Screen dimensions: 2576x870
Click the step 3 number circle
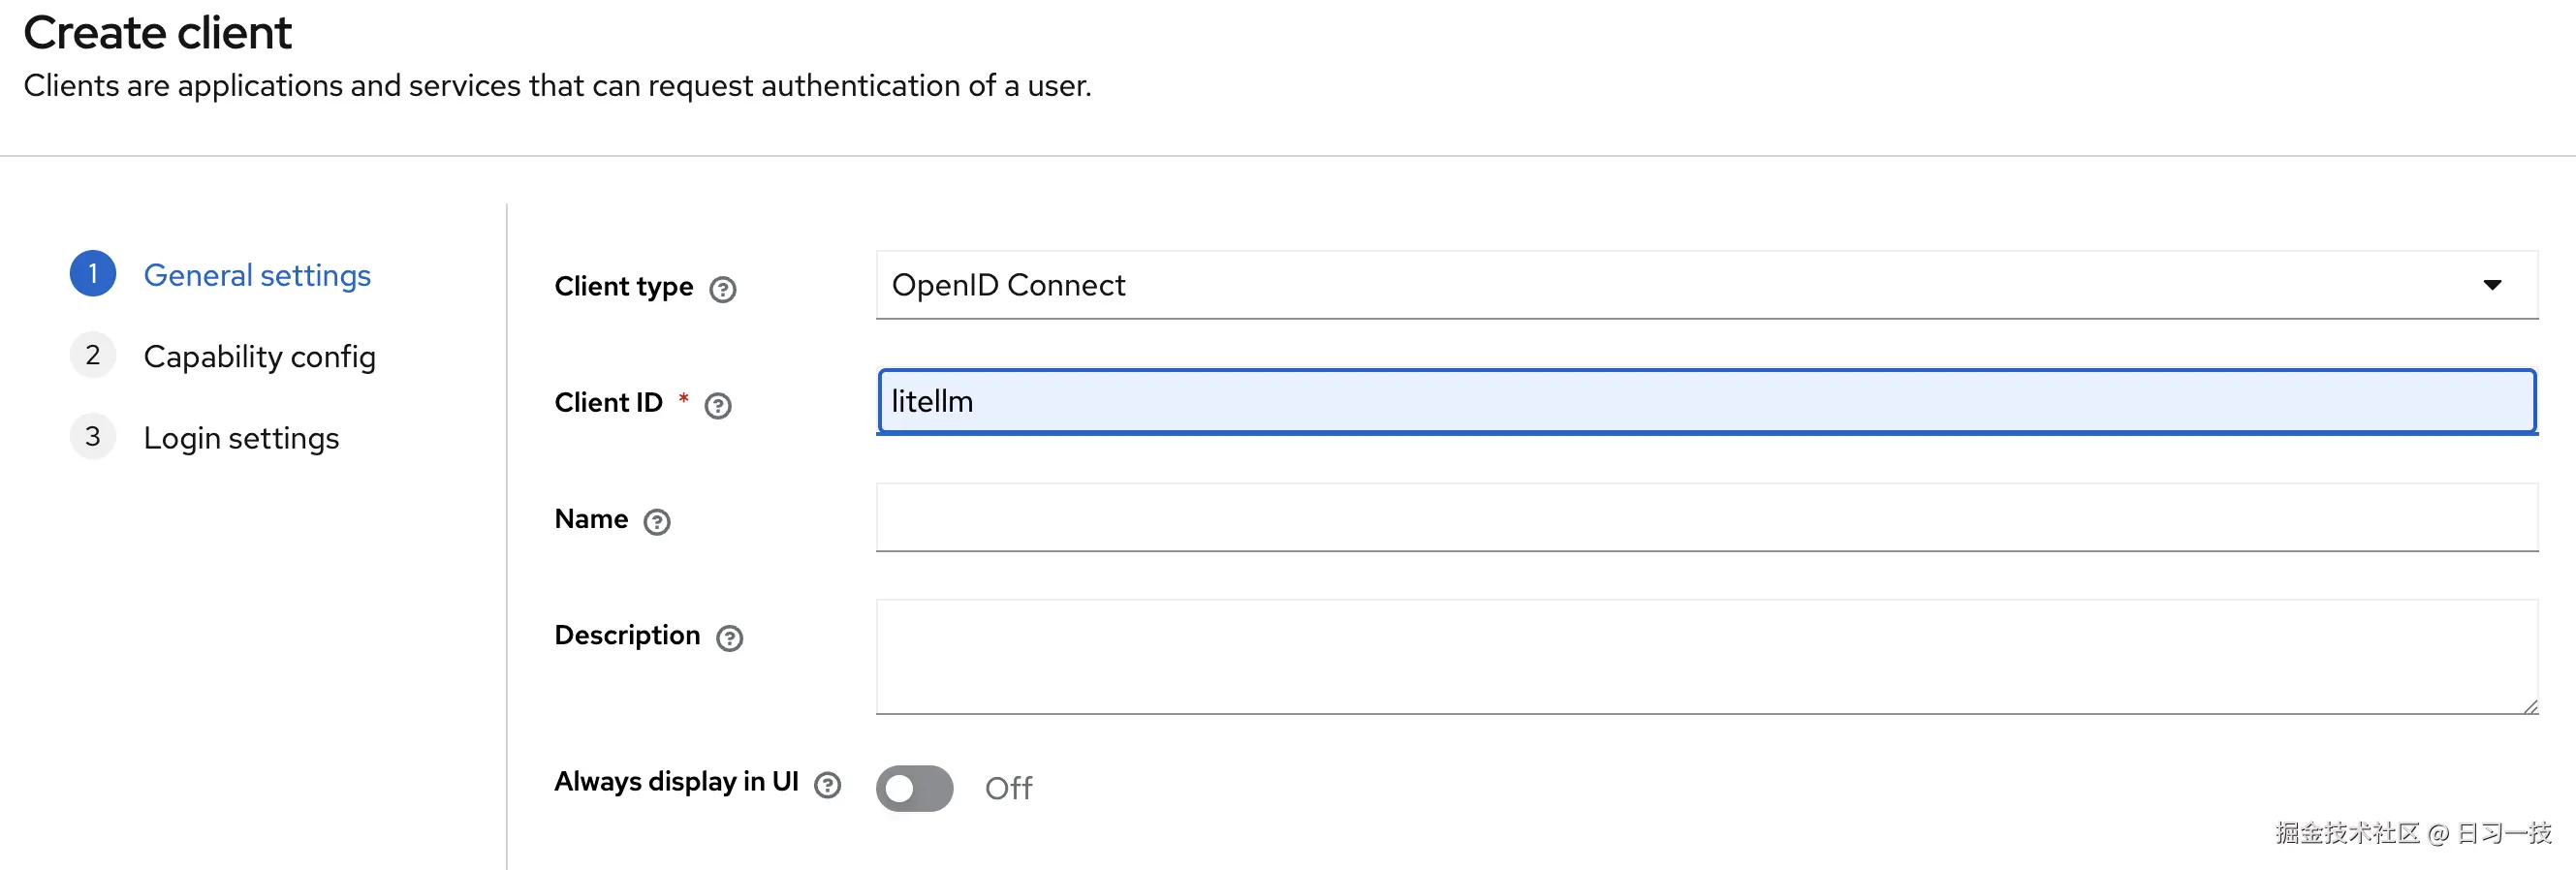click(93, 437)
